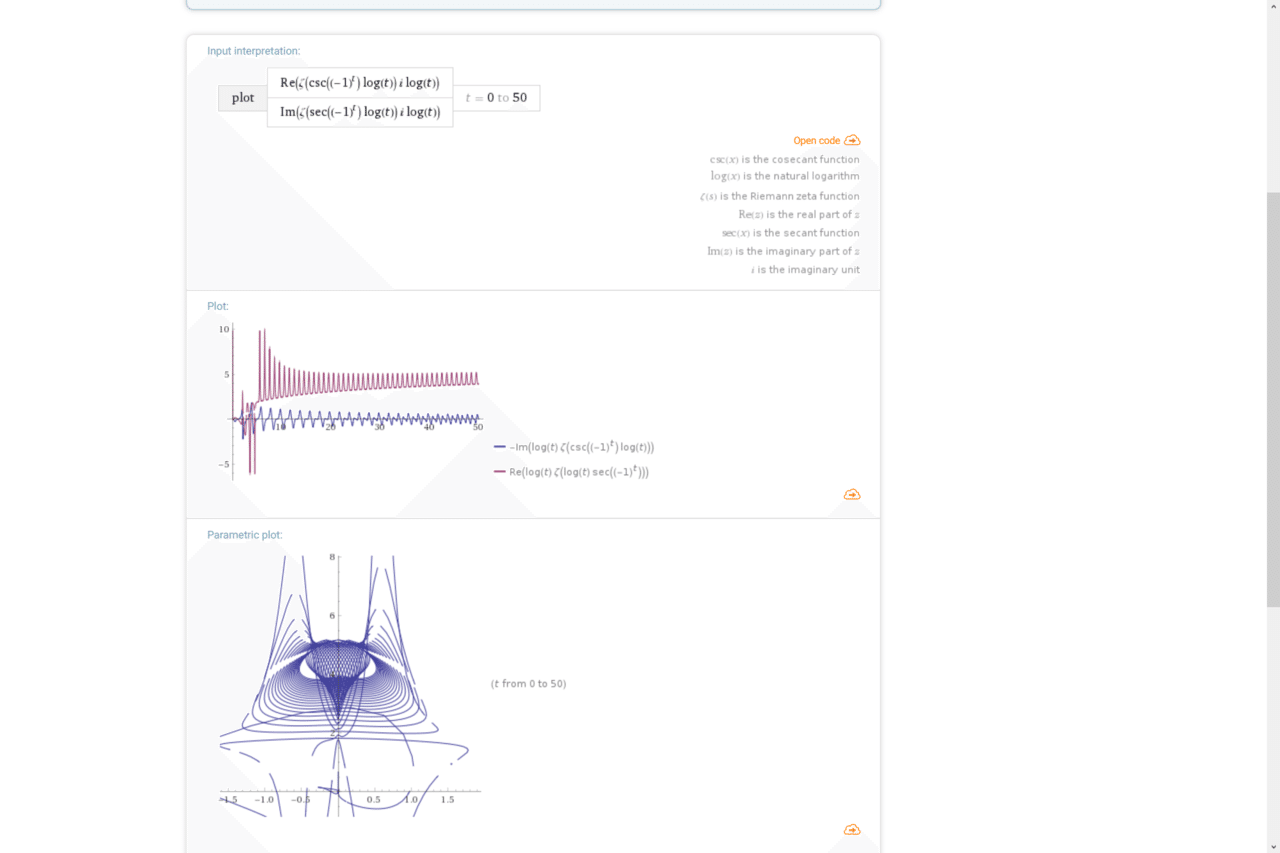
Task: Click the Riemann zeta function note
Action: tap(780, 196)
